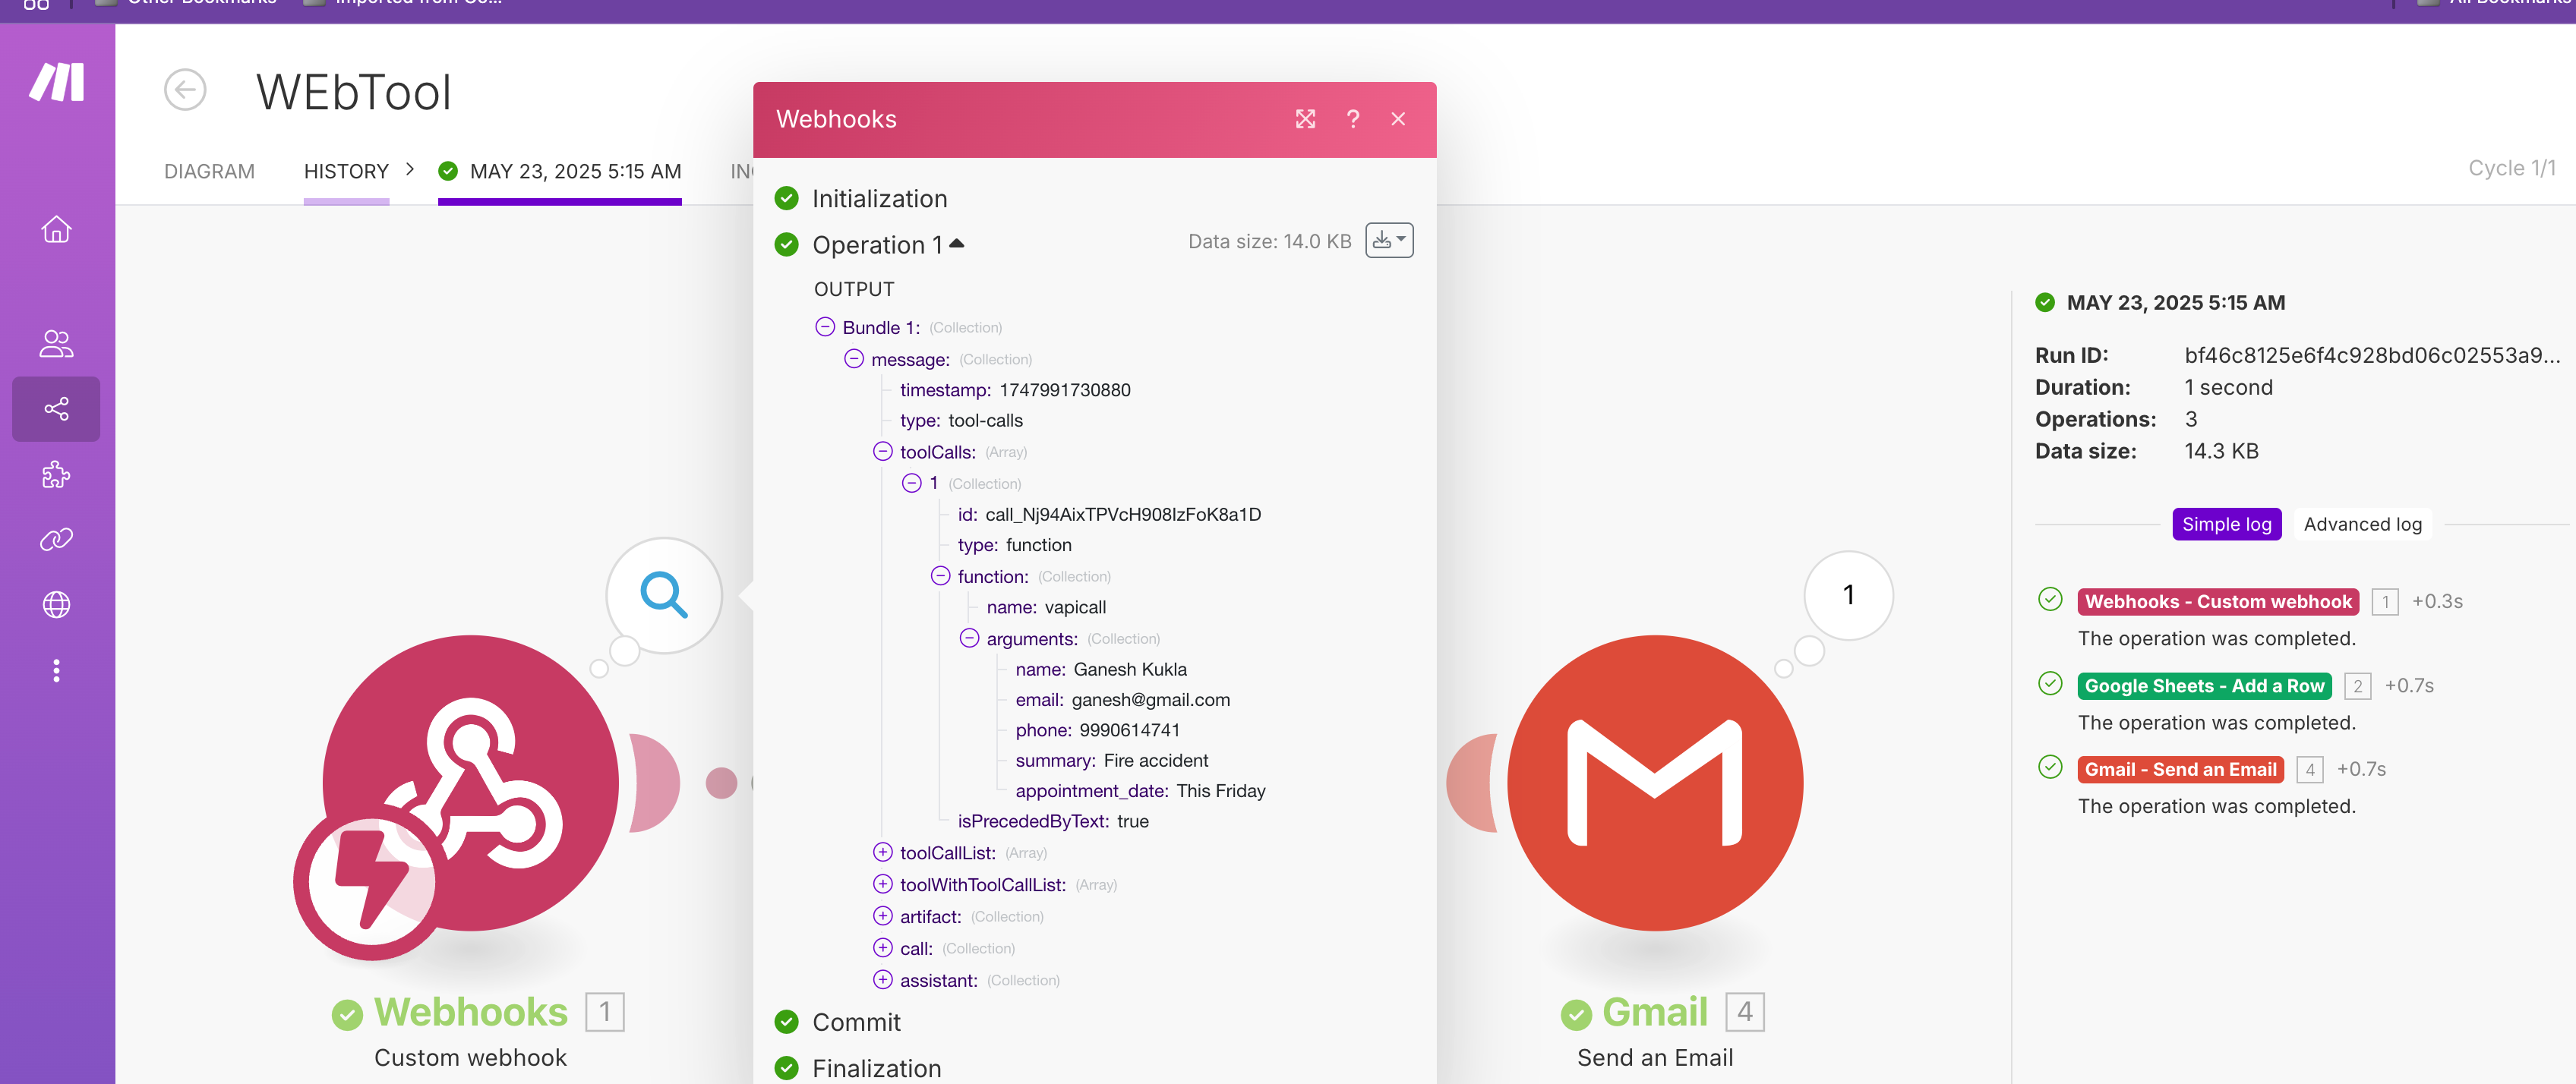This screenshot has width=2576, height=1084.
Task: Click the Data size: 14.0 KB label
Action: pos(1269,241)
